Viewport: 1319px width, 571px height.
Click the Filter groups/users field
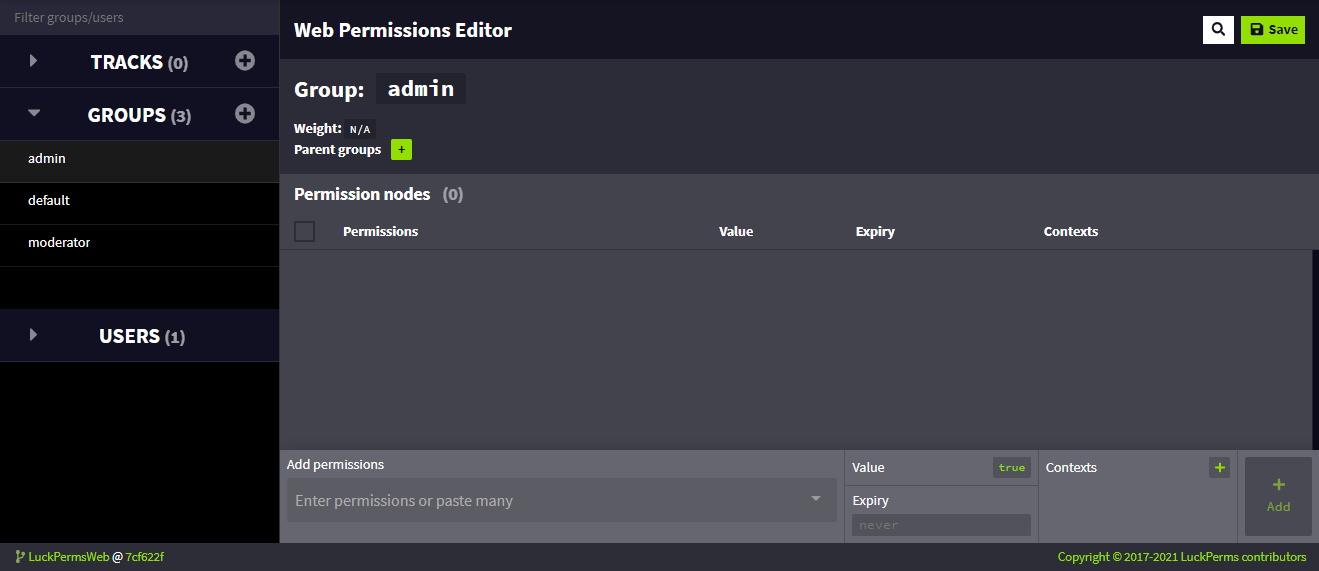click(x=139, y=18)
